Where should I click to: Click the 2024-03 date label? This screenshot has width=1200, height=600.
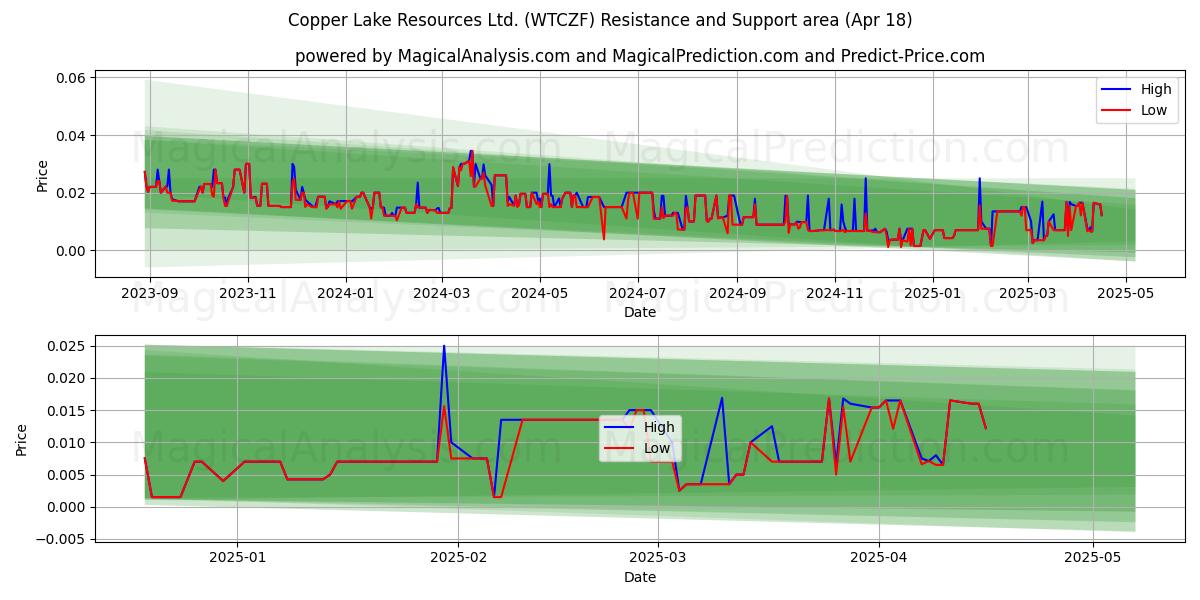[441, 293]
